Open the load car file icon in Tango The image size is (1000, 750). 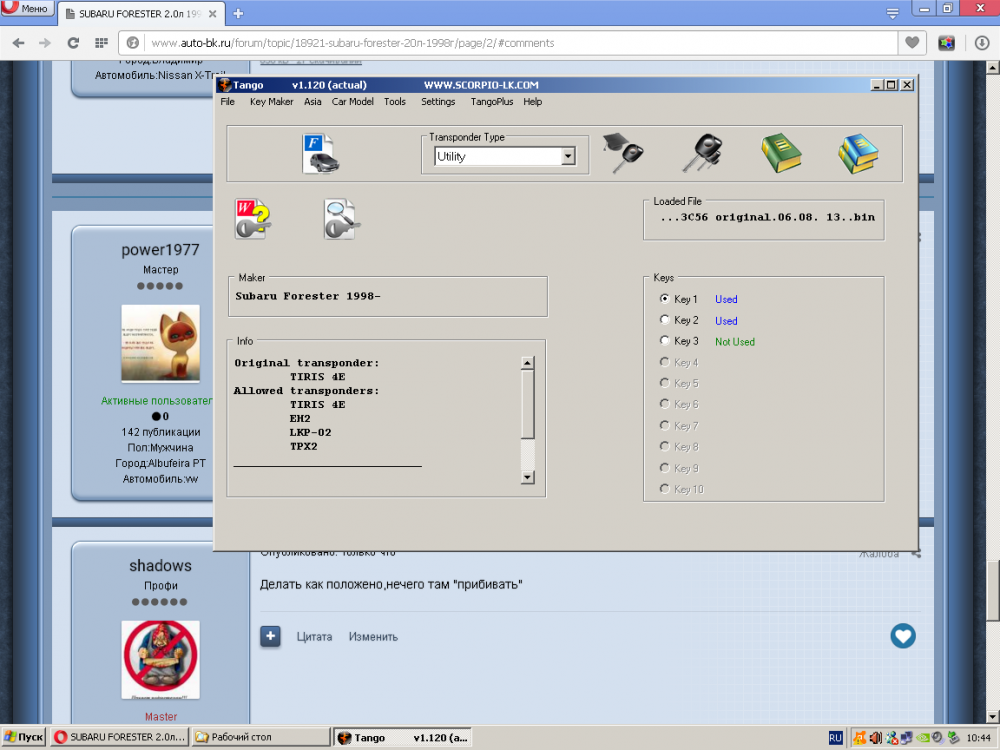pyautogui.click(x=321, y=154)
